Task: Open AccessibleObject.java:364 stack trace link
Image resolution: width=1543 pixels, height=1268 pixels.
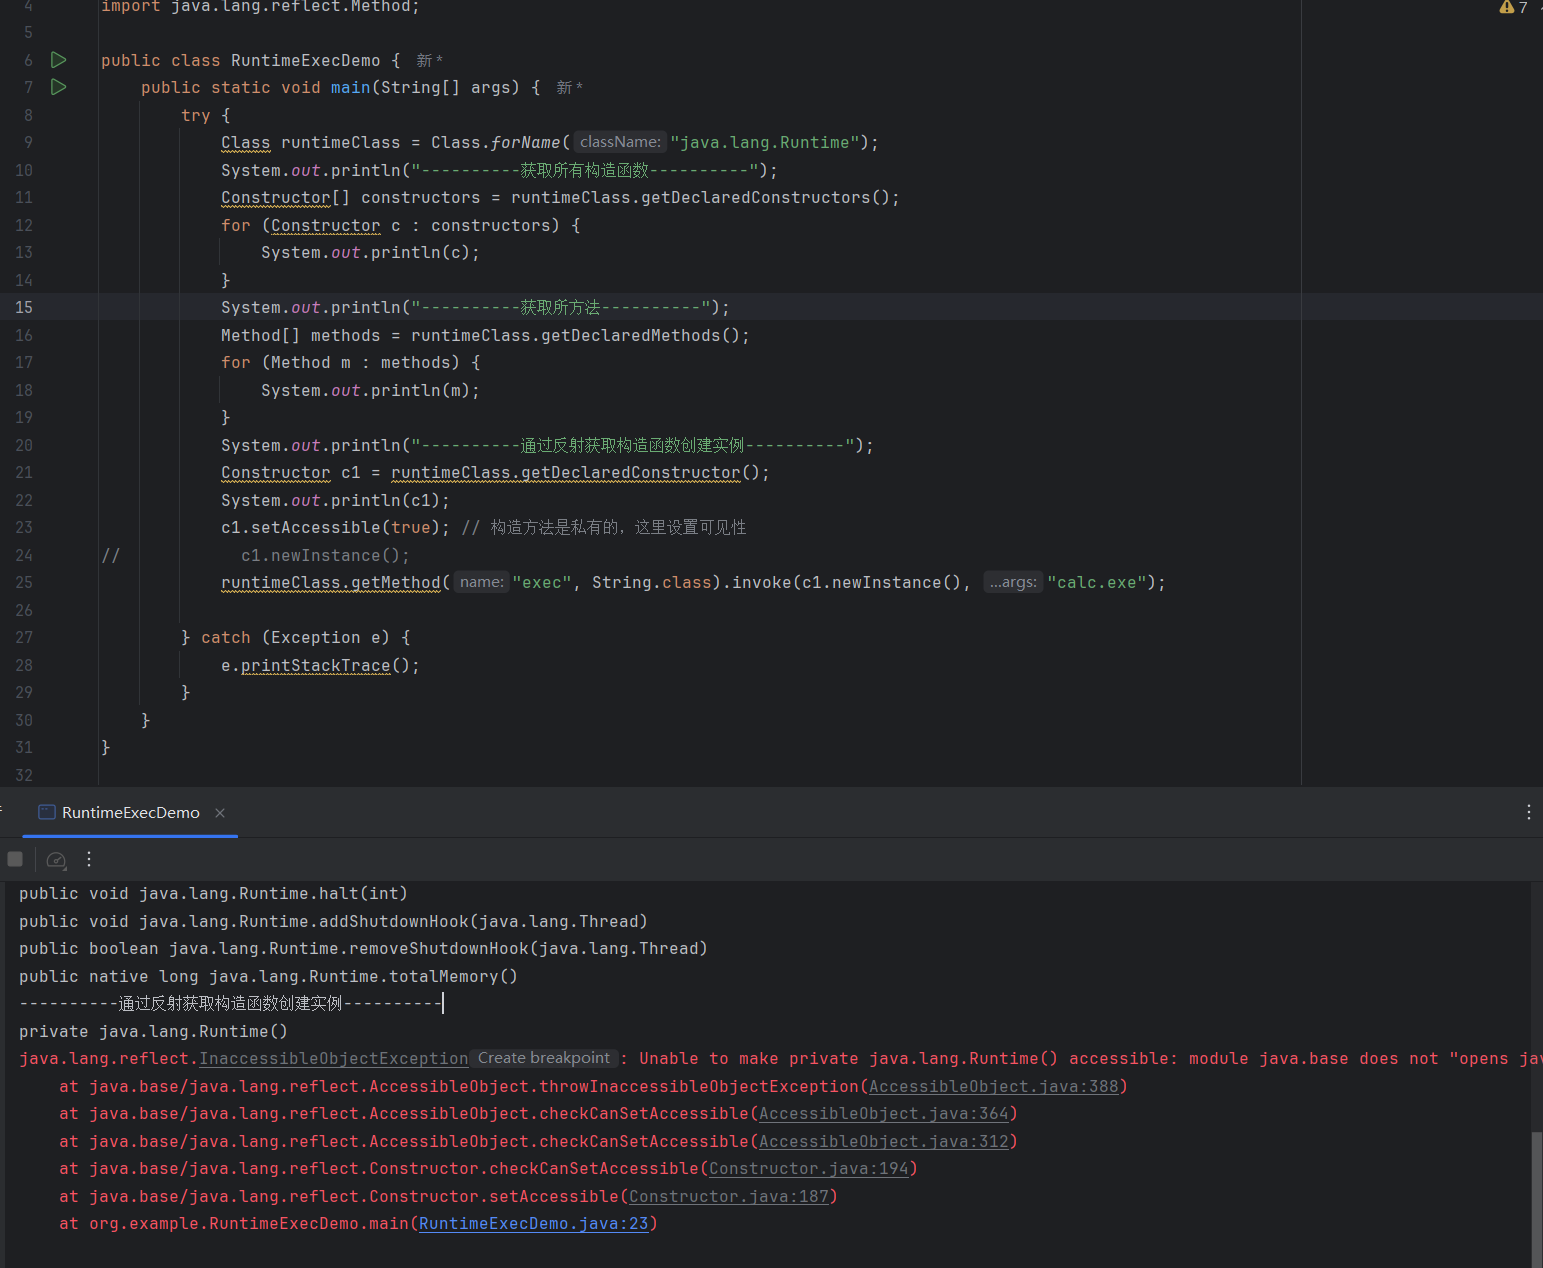Action: (x=883, y=1113)
